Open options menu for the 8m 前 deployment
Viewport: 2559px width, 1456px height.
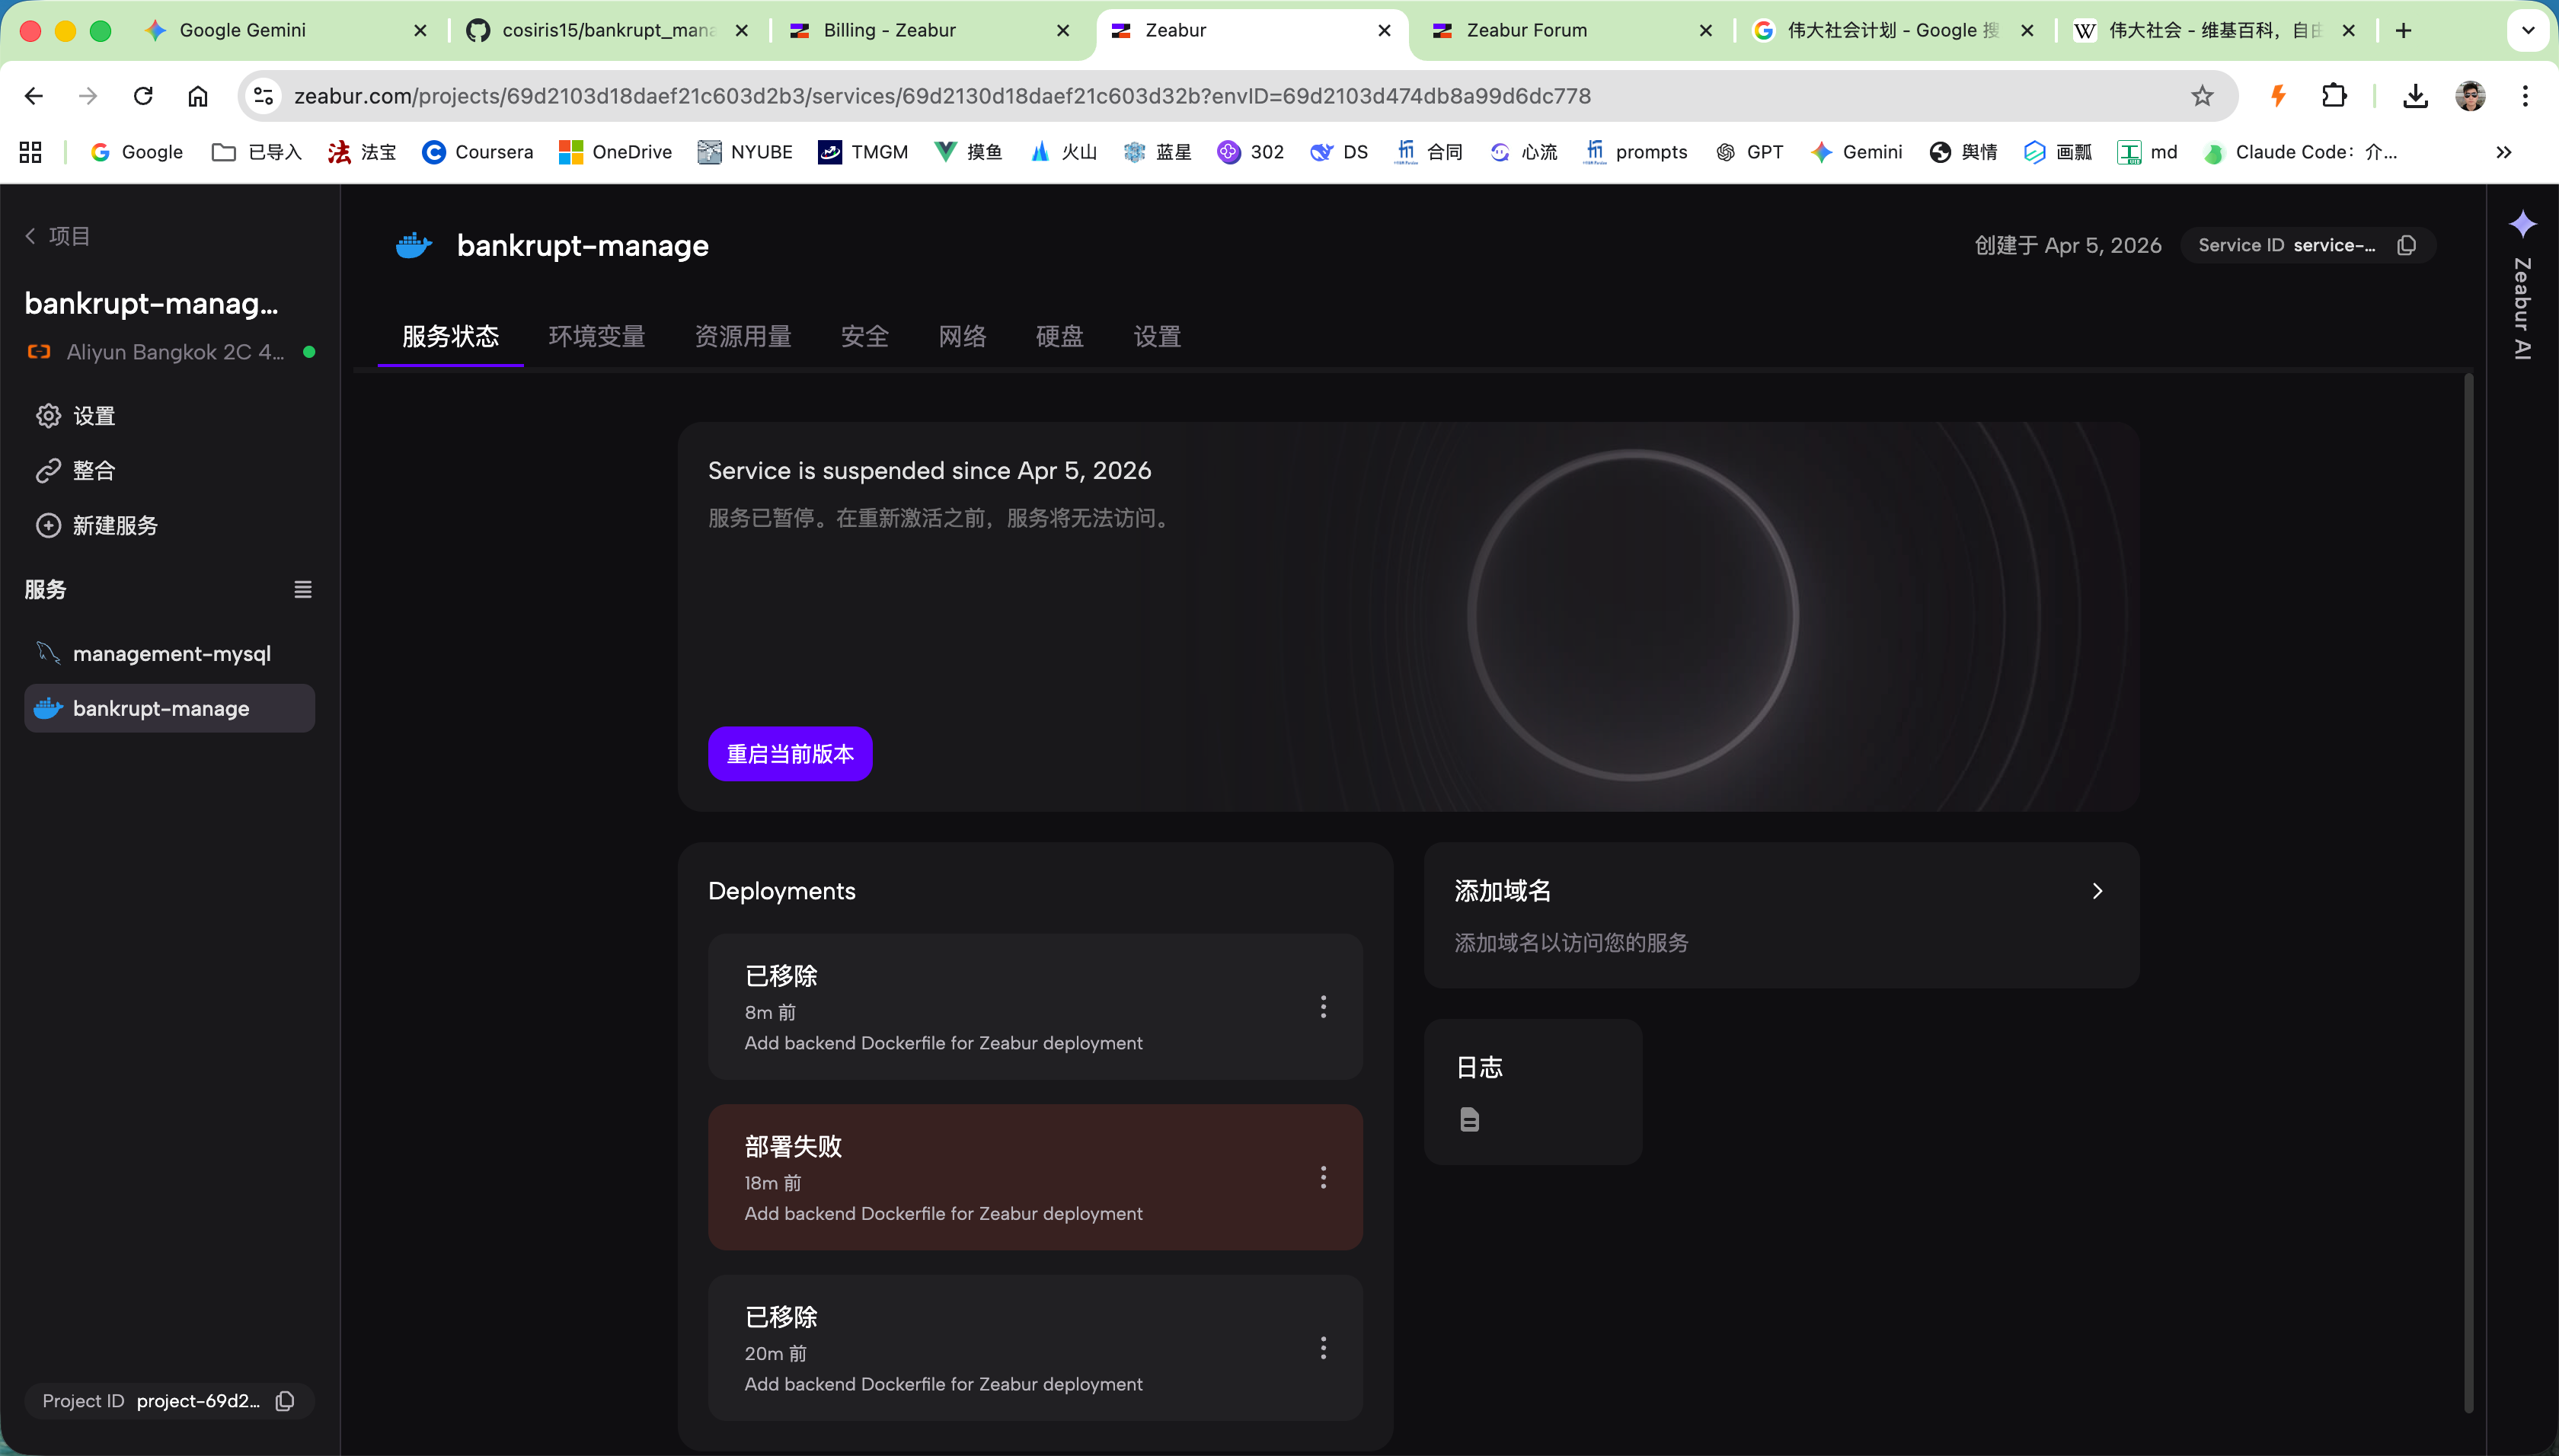pos(1323,1007)
